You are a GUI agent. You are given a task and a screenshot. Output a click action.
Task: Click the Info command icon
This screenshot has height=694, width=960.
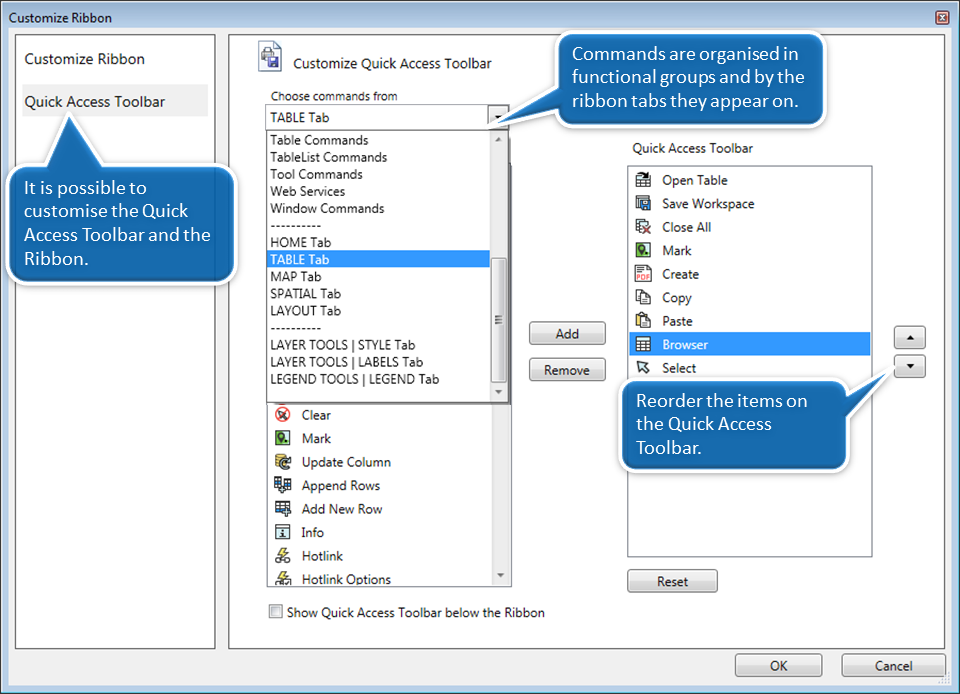tap(282, 532)
